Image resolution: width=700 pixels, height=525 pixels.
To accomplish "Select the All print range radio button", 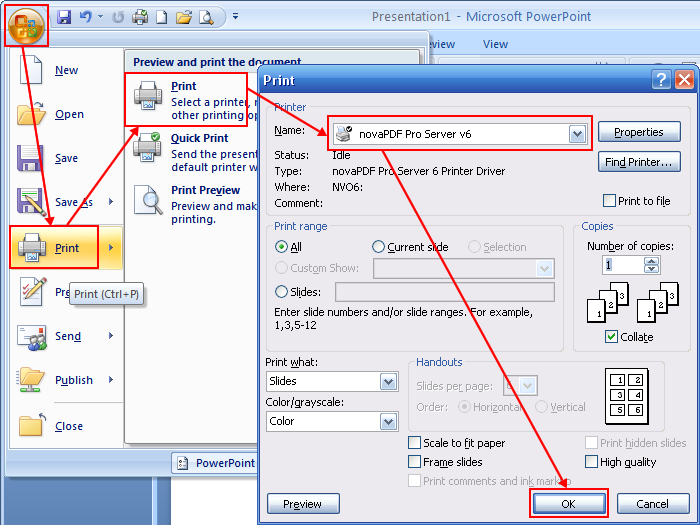I will (x=281, y=246).
